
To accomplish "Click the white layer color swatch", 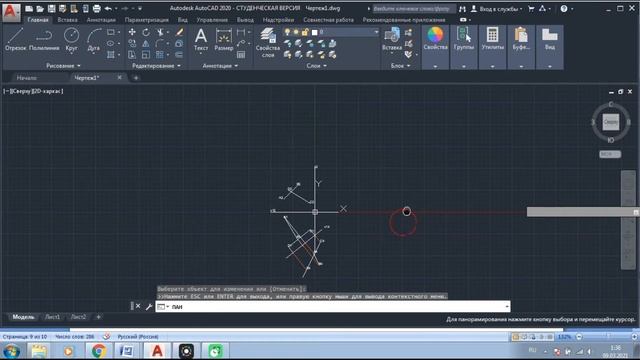I will [314, 32].
